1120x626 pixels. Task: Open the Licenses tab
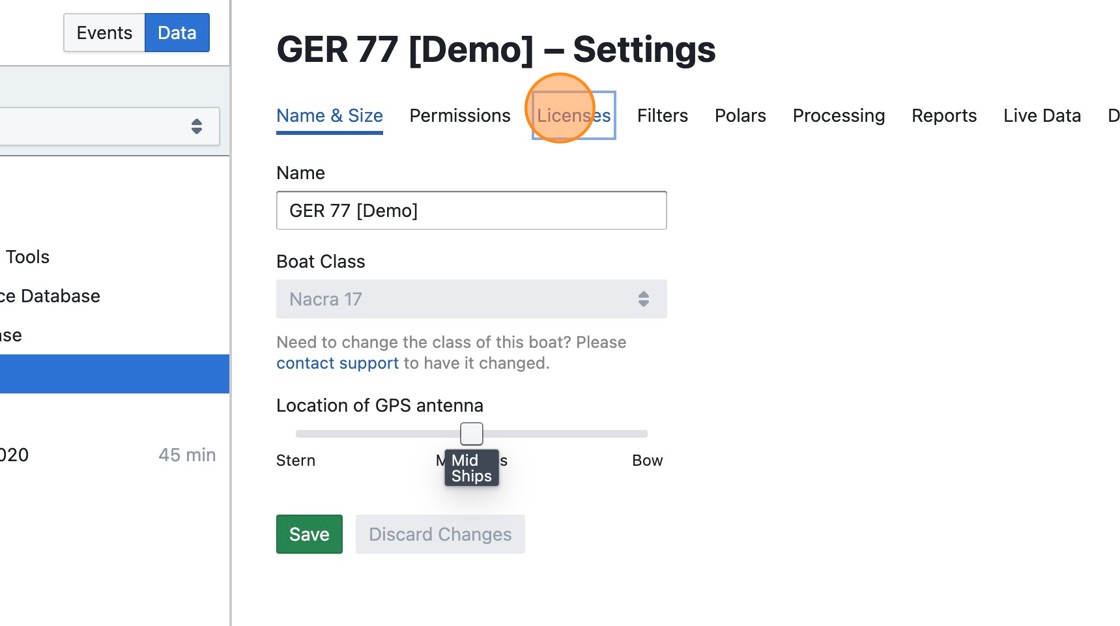tap(574, 116)
